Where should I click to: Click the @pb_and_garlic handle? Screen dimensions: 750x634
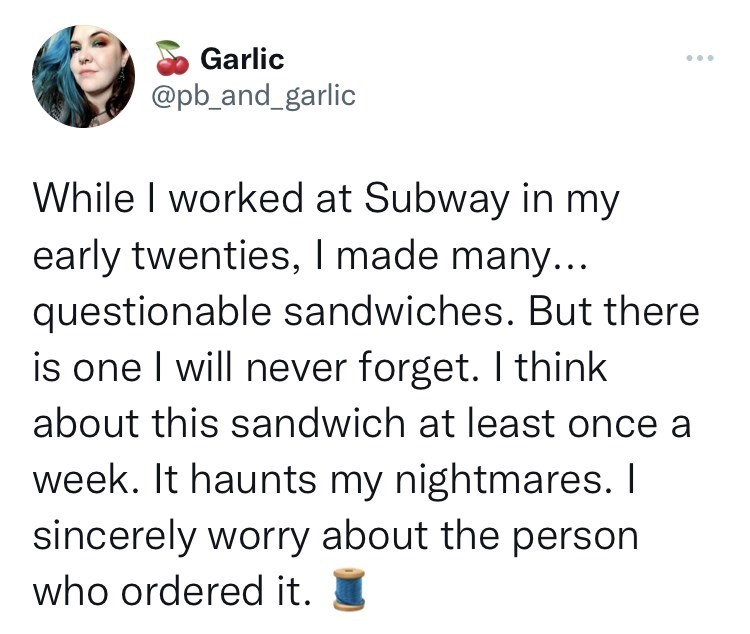click(x=255, y=95)
